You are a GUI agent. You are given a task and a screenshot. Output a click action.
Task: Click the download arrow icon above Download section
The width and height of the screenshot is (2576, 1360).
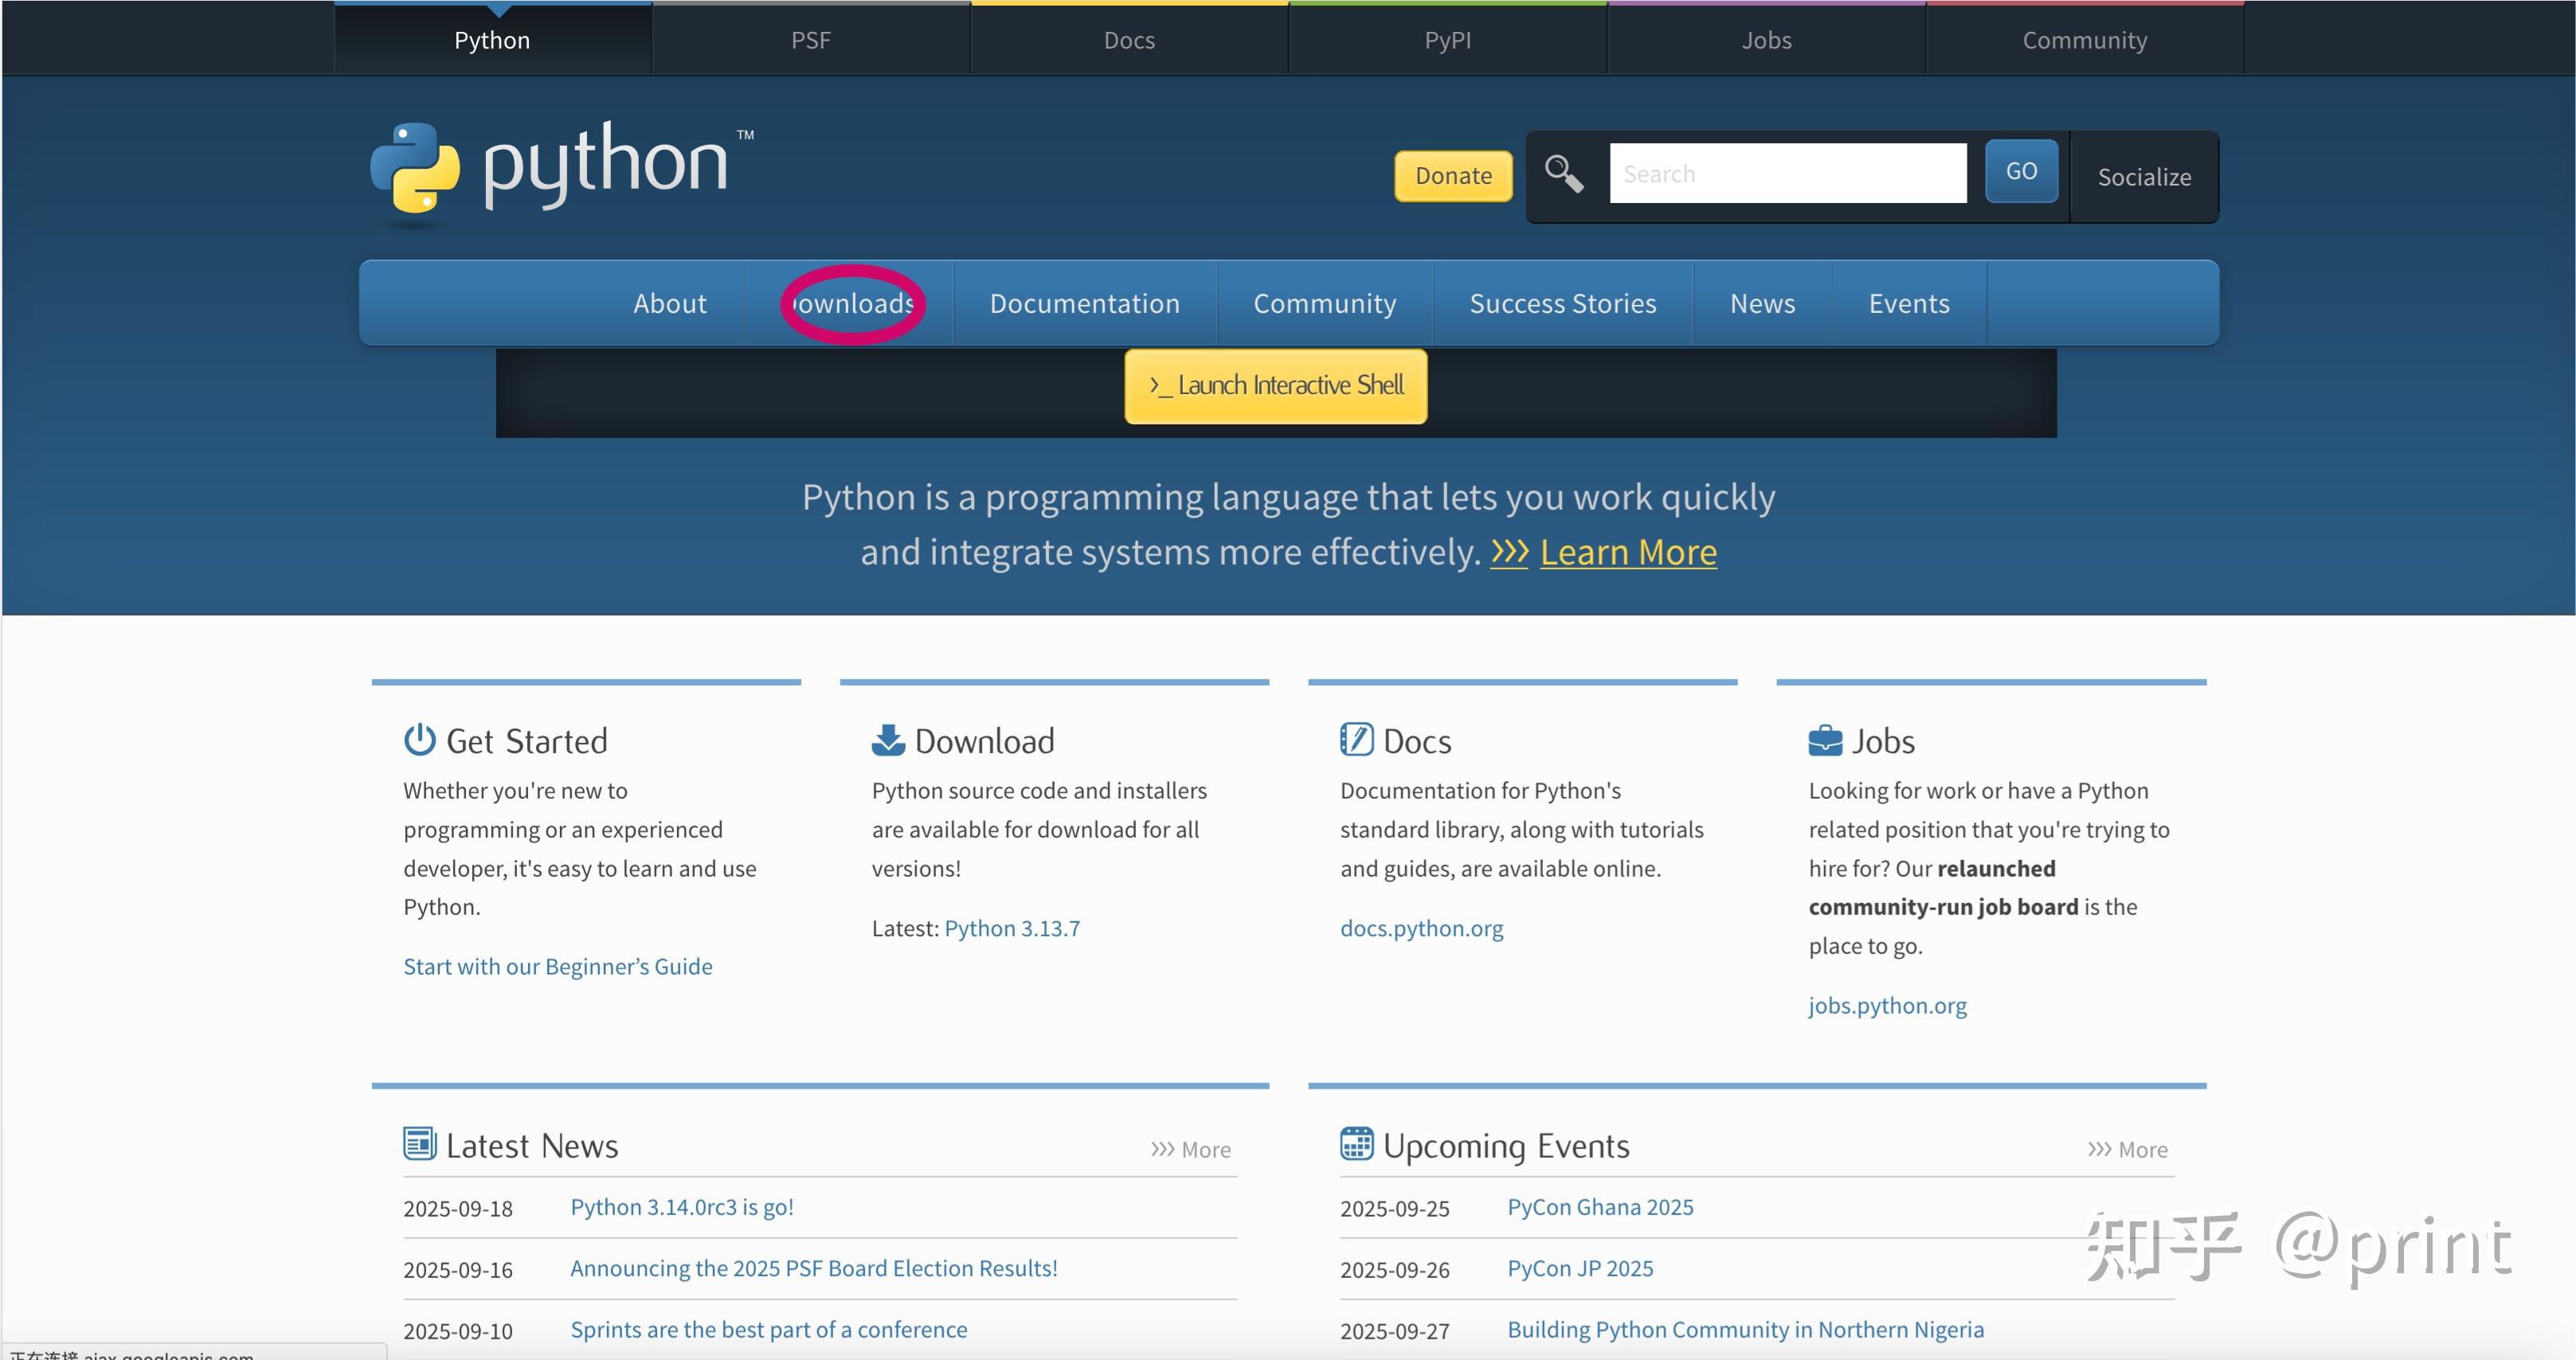(x=888, y=738)
